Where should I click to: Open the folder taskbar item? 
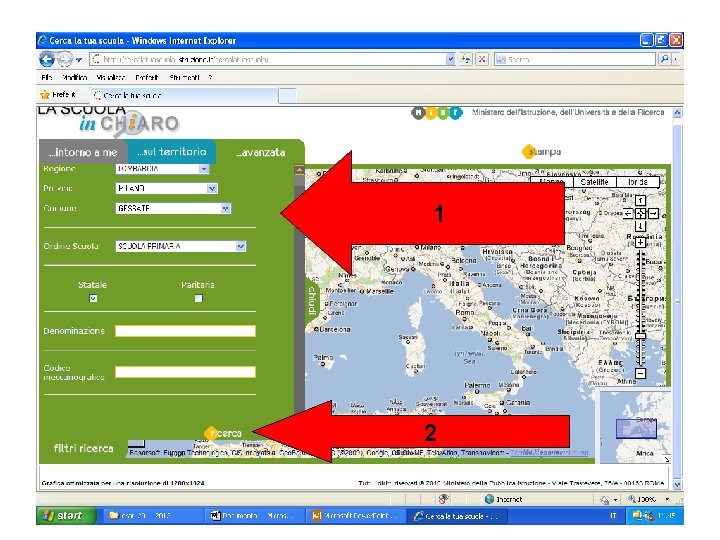(152, 516)
